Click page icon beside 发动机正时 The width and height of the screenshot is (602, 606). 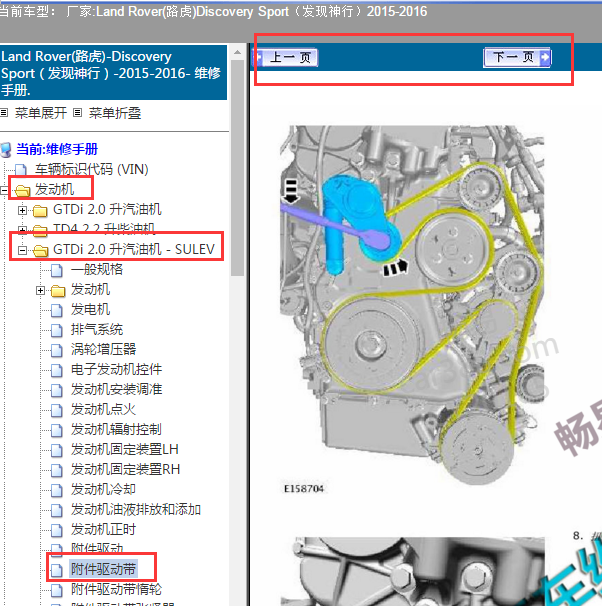tap(57, 531)
